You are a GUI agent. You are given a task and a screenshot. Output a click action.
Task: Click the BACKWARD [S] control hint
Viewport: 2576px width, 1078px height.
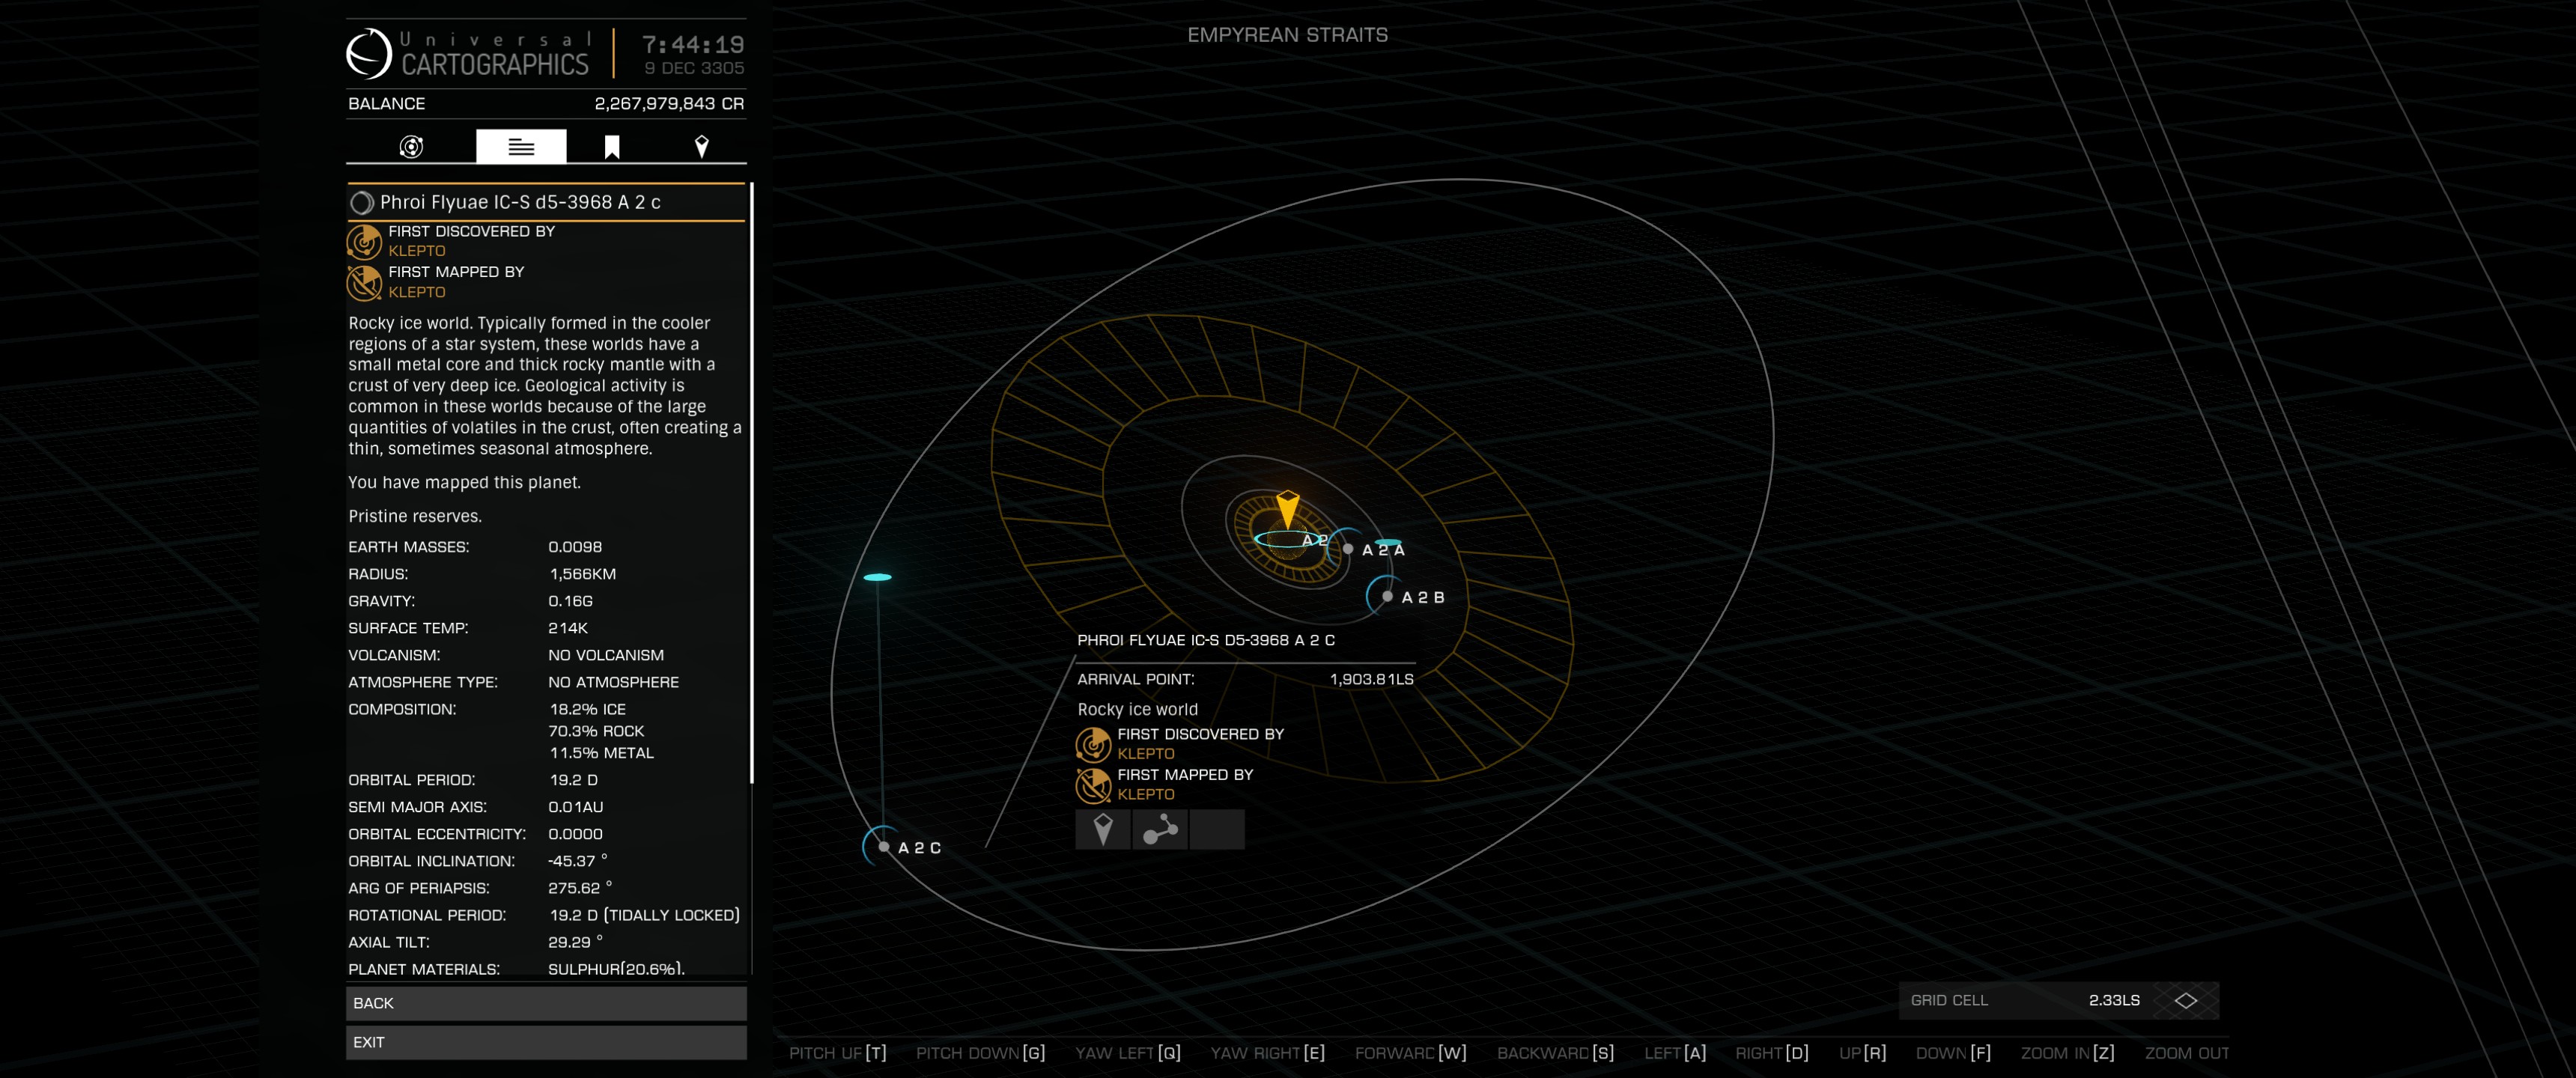[1556, 1053]
